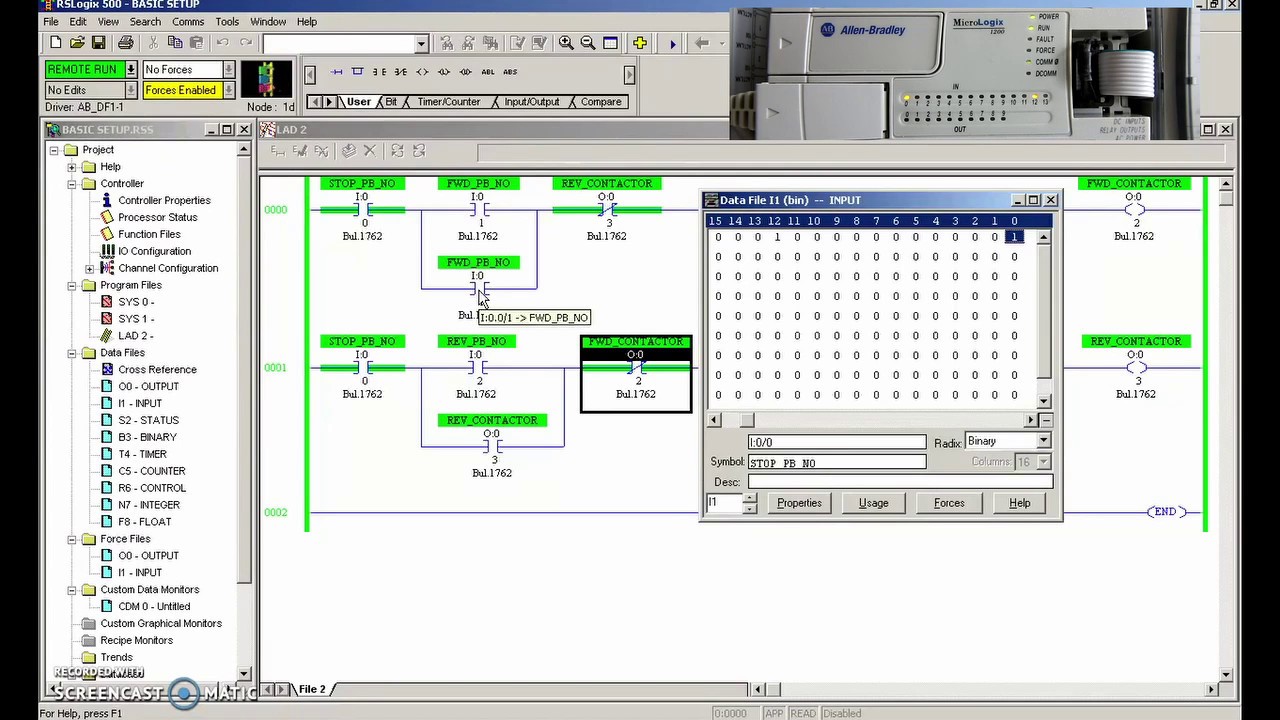Switch to the Input/Output instruction tab
1280x720 pixels.
(532, 102)
